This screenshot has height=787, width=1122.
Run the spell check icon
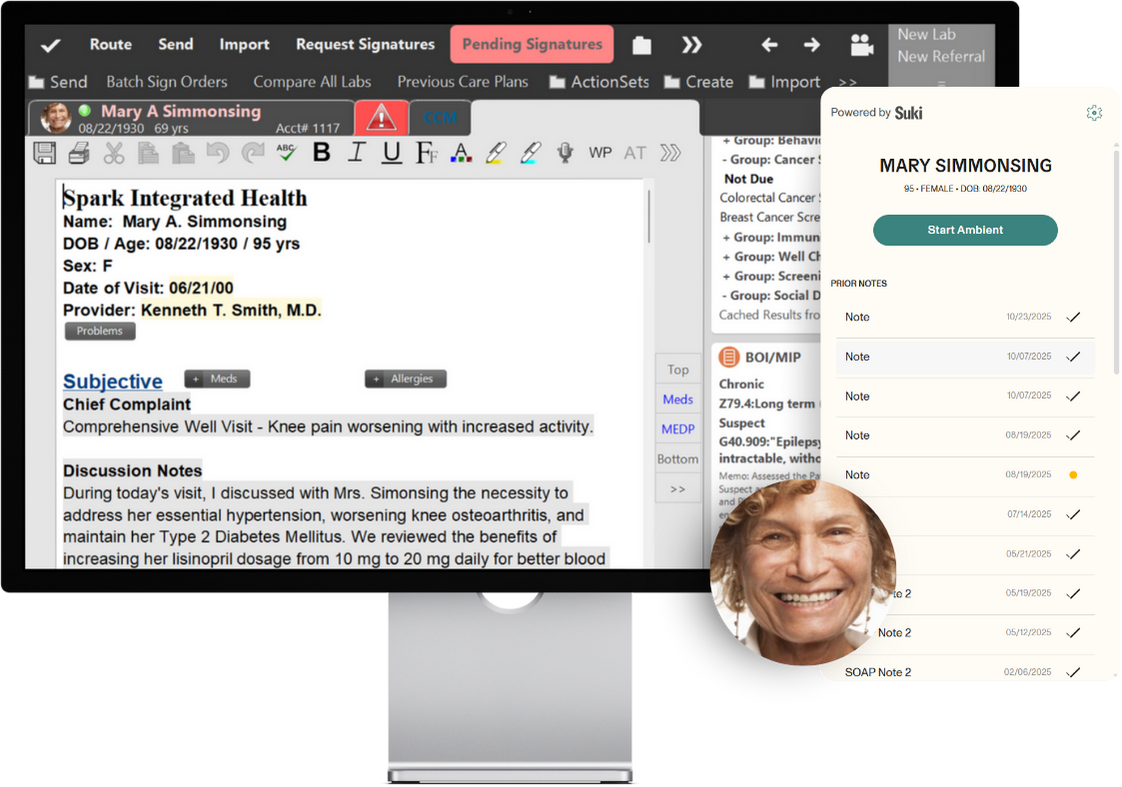pyautogui.click(x=286, y=153)
